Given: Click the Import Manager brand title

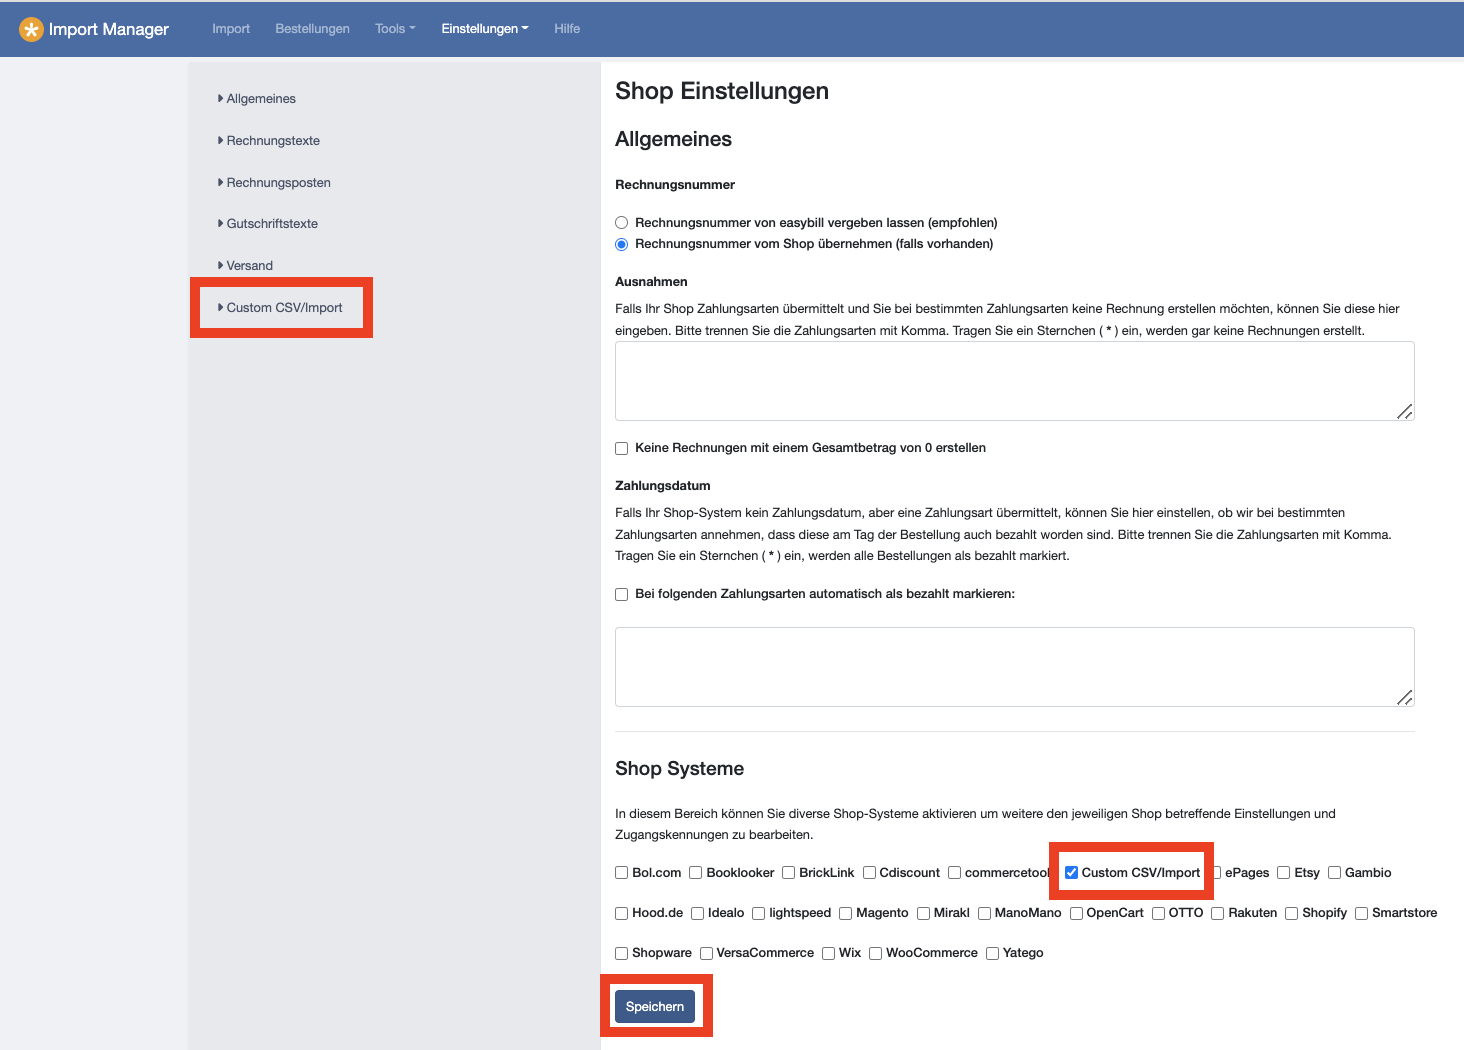Looking at the screenshot, I should click(x=109, y=29).
